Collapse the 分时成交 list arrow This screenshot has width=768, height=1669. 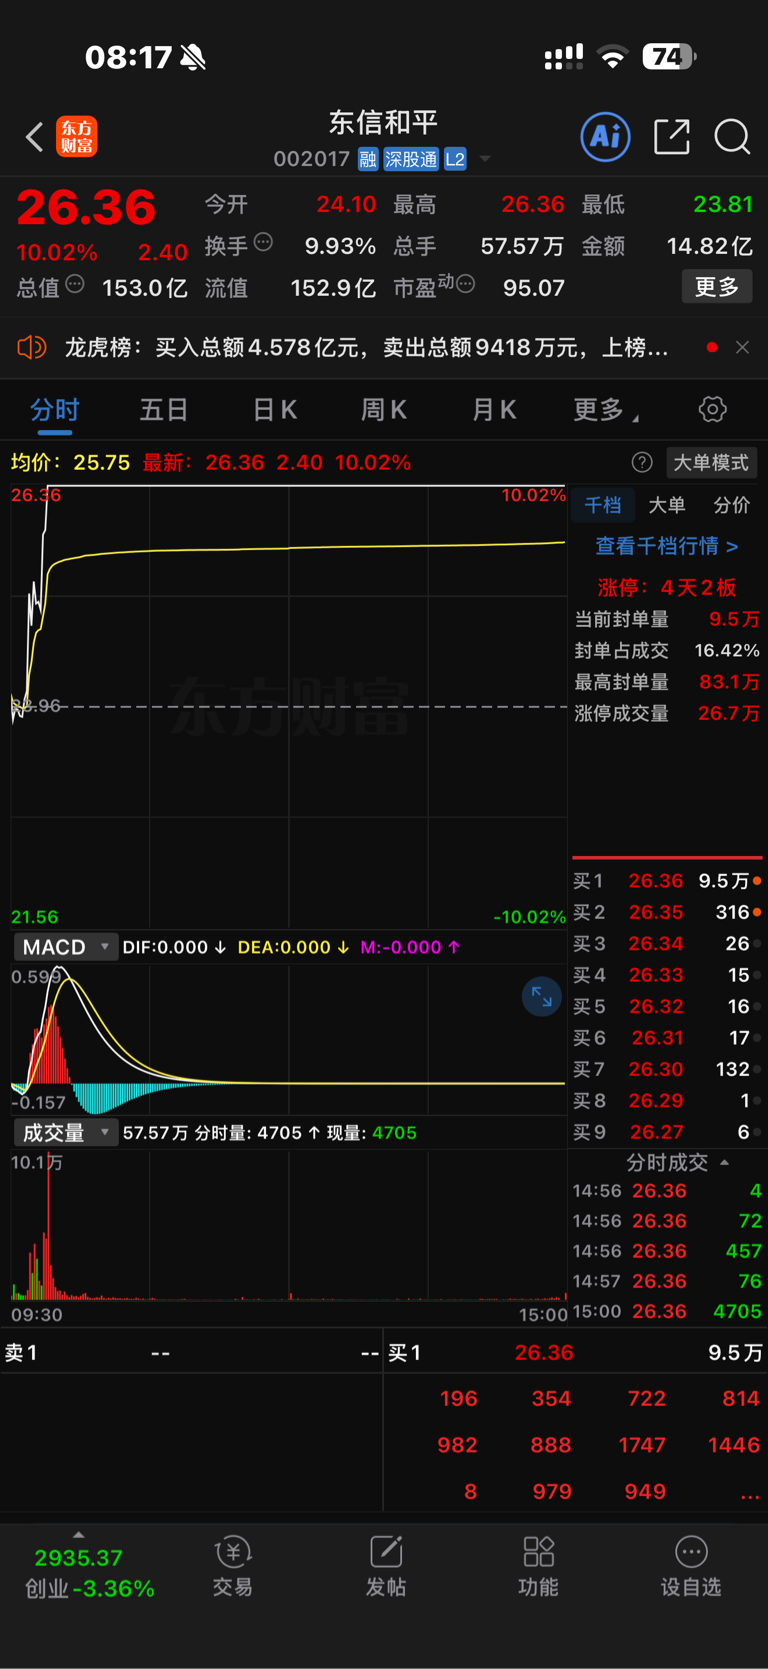pos(725,1162)
